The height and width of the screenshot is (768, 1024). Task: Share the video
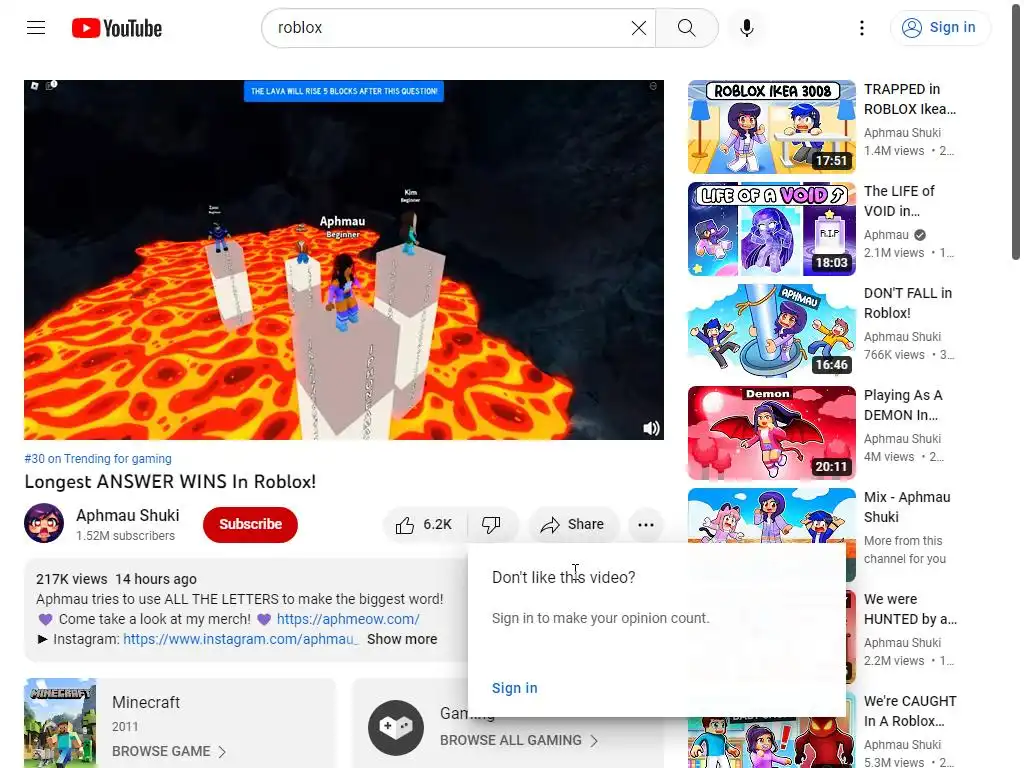click(x=573, y=524)
